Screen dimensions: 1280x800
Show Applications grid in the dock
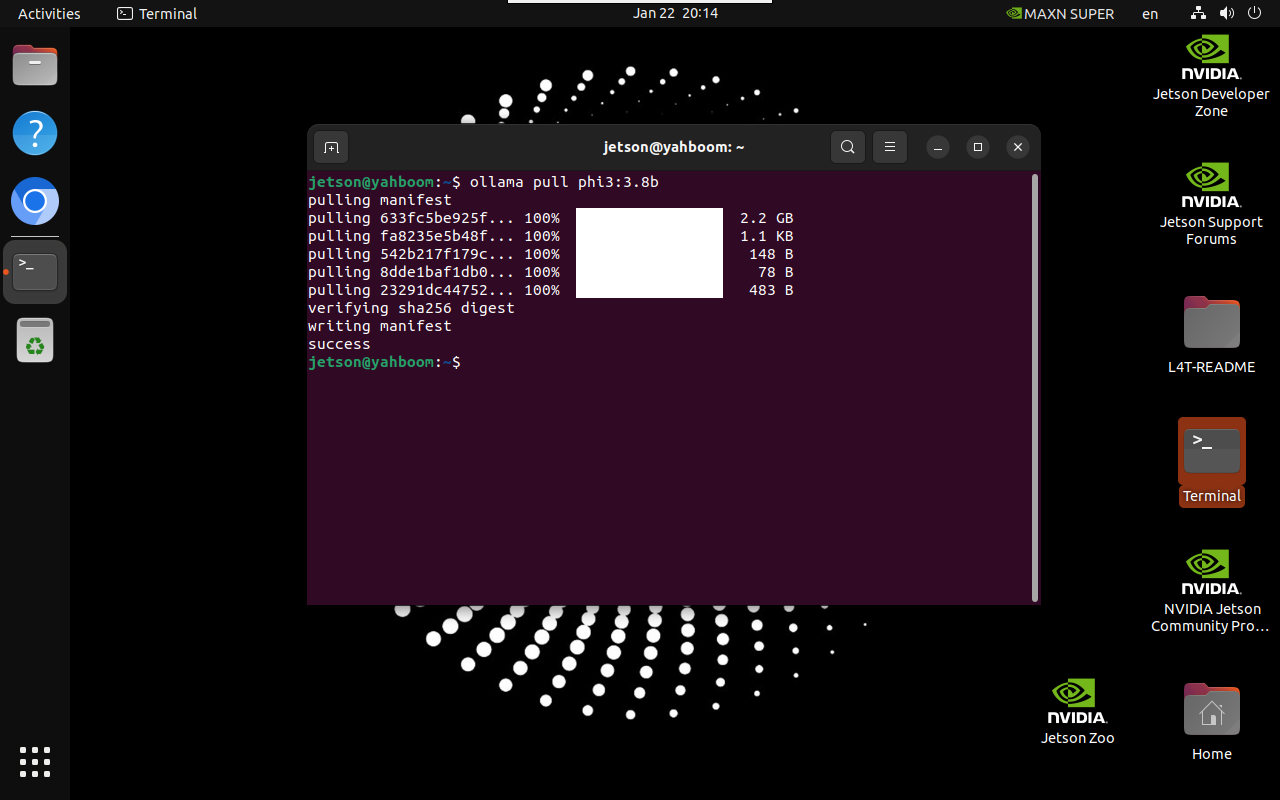click(x=35, y=762)
